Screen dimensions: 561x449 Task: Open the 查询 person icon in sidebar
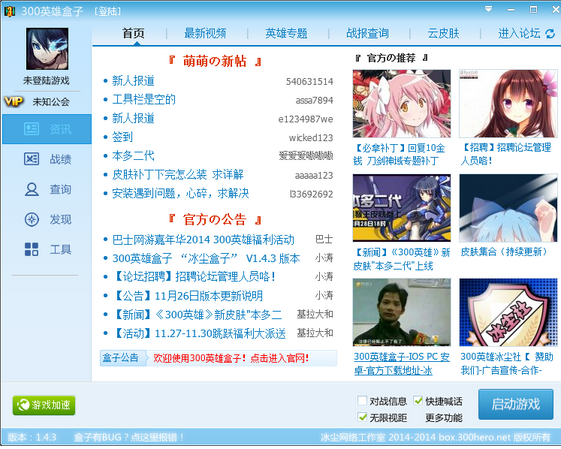point(31,189)
